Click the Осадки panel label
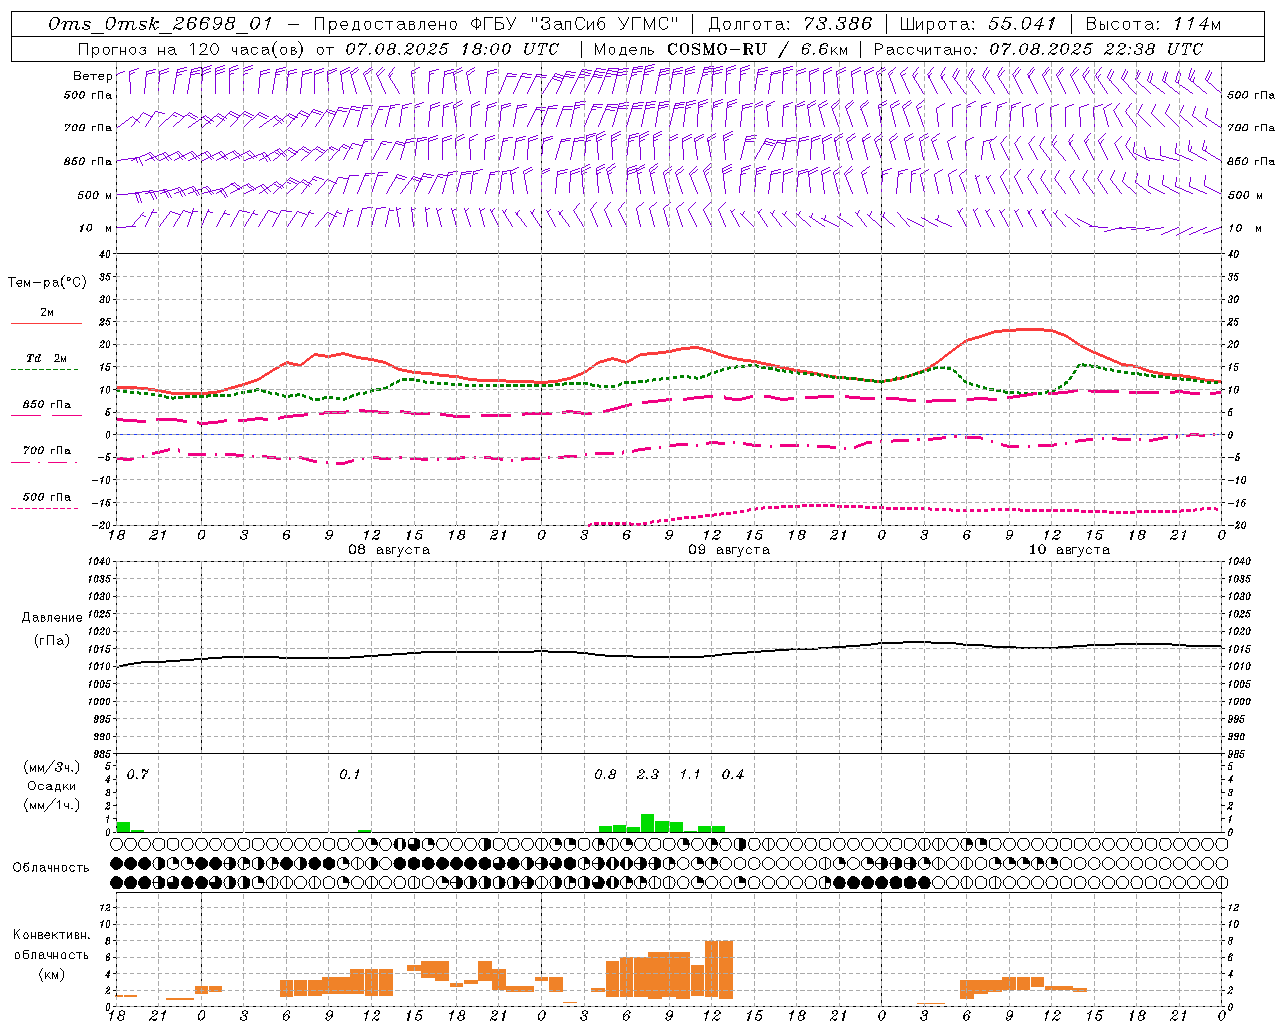 (51, 786)
